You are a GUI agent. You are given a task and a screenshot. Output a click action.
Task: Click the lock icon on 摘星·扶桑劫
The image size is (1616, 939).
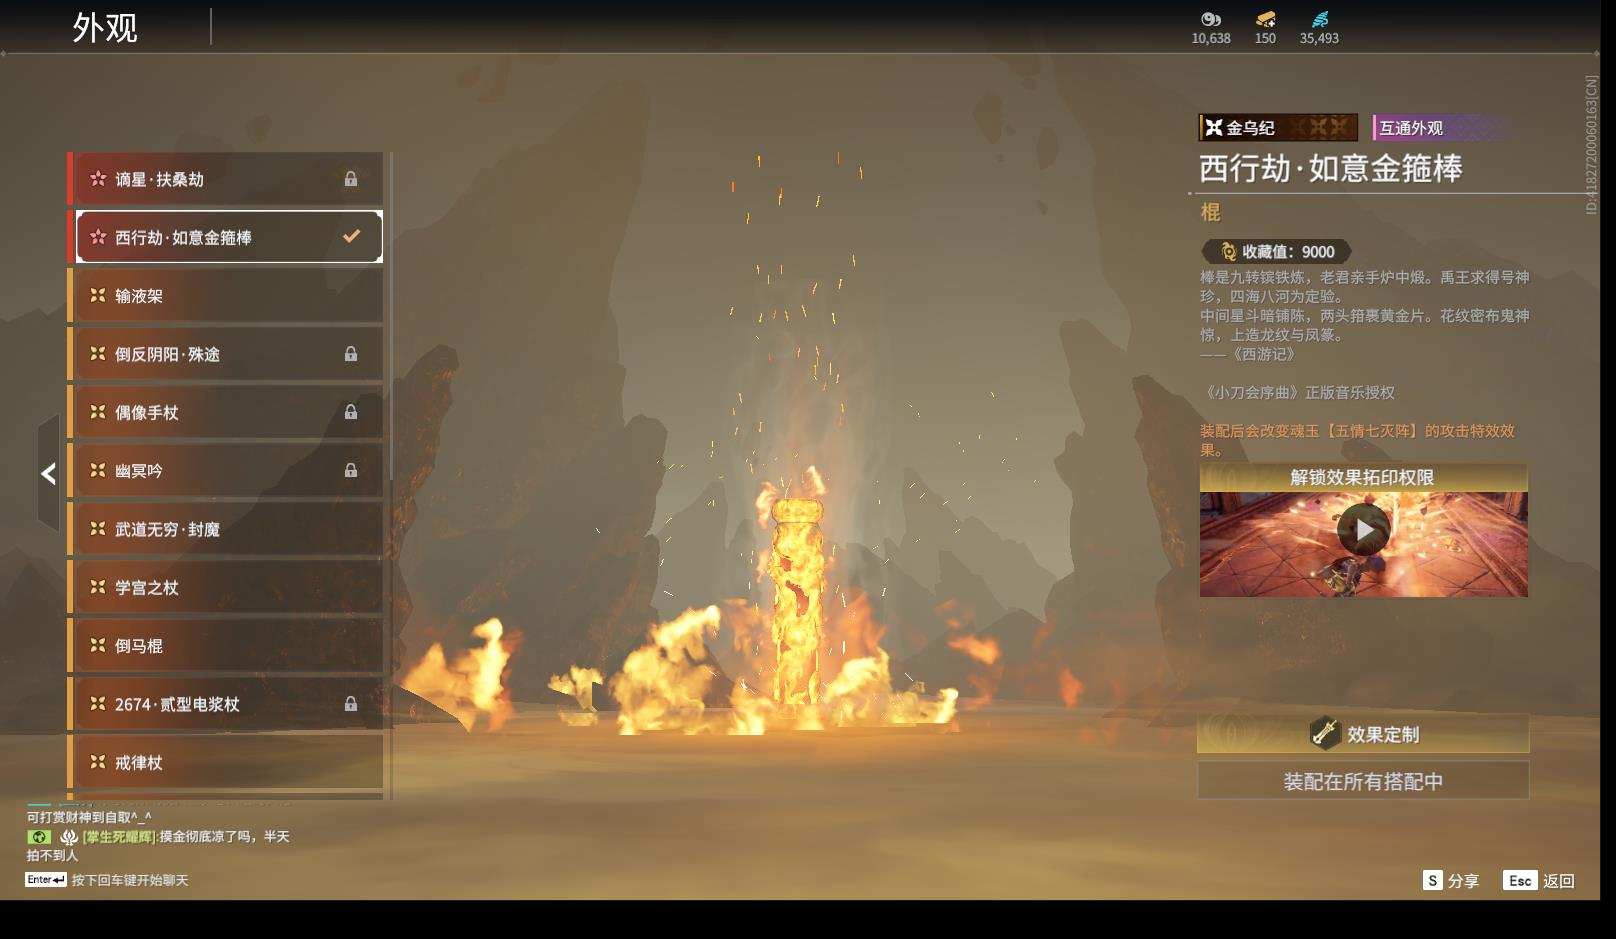351,179
